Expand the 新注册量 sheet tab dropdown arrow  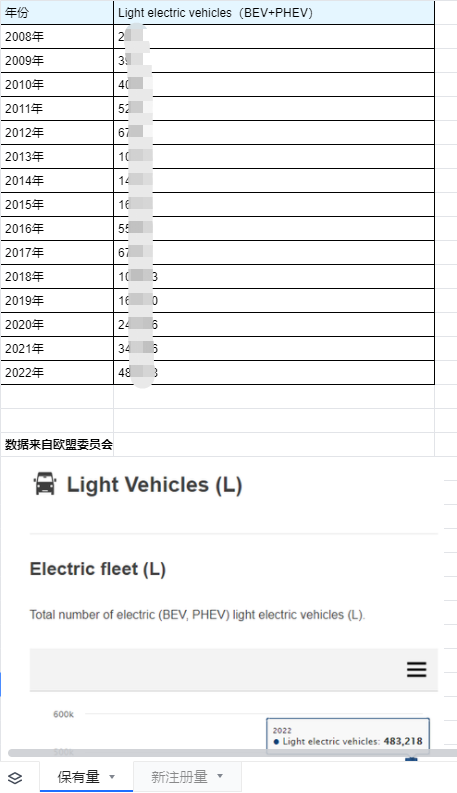coord(220,776)
